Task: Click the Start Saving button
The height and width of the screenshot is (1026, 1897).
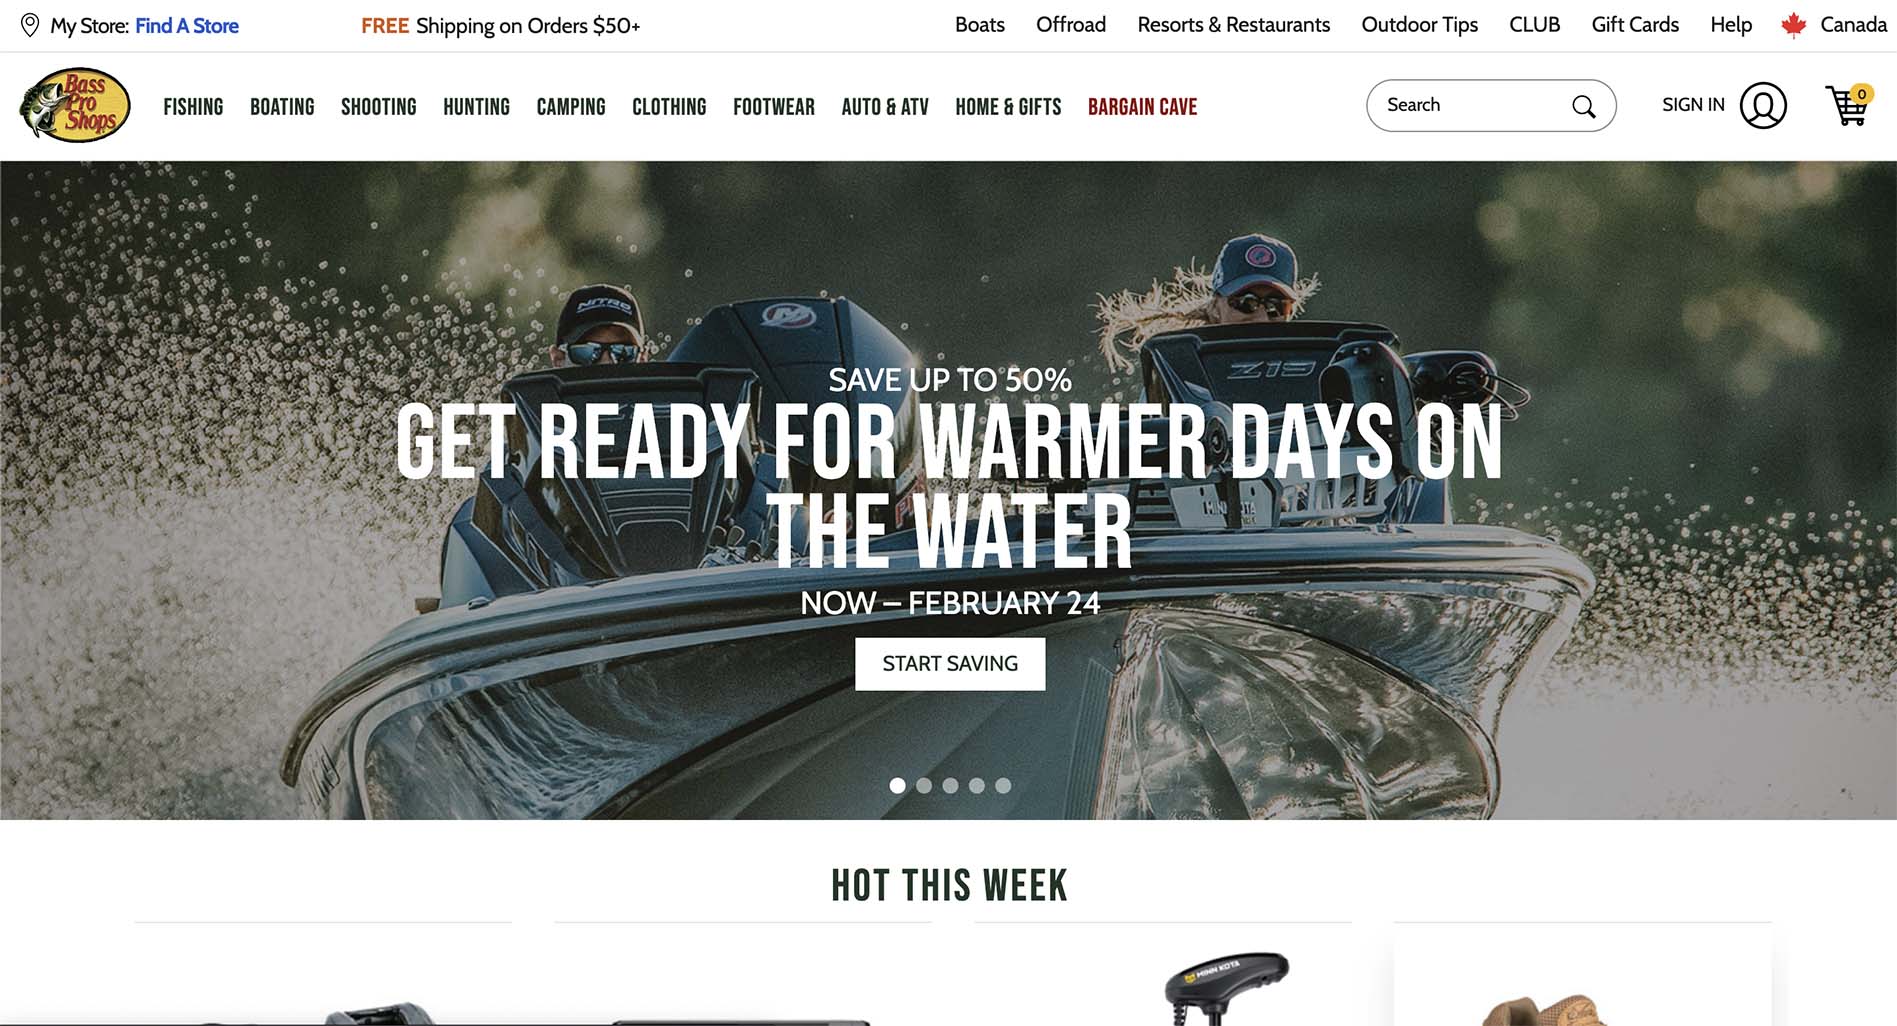Action: [950, 664]
